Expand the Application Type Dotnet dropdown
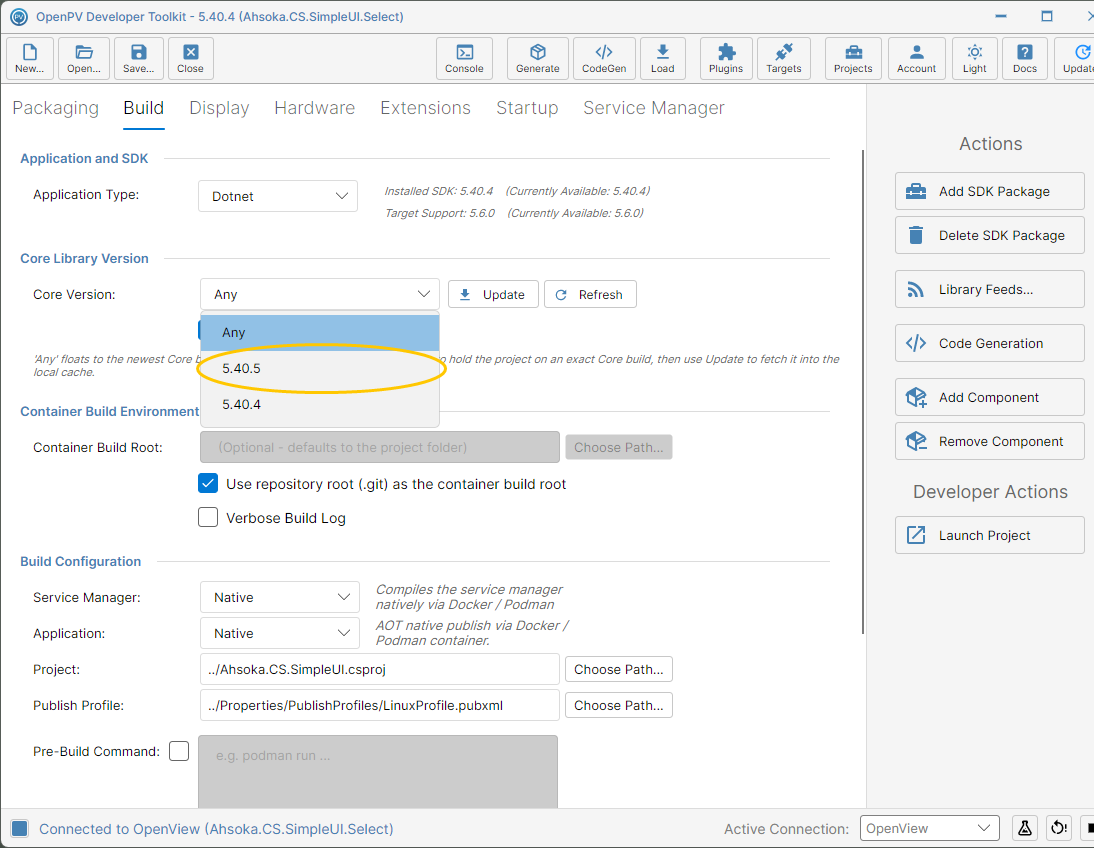This screenshot has width=1116, height=848. tap(278, 197)
